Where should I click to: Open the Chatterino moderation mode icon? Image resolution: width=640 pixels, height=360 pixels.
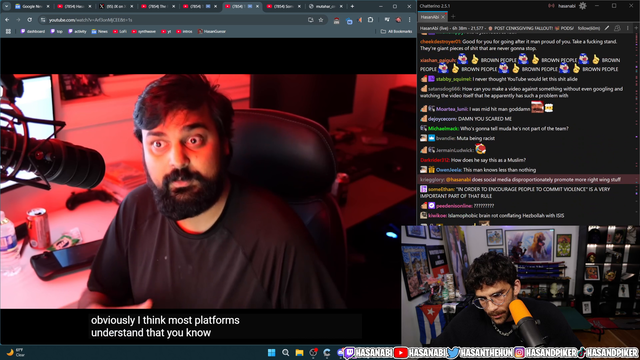tap(617, 28)
